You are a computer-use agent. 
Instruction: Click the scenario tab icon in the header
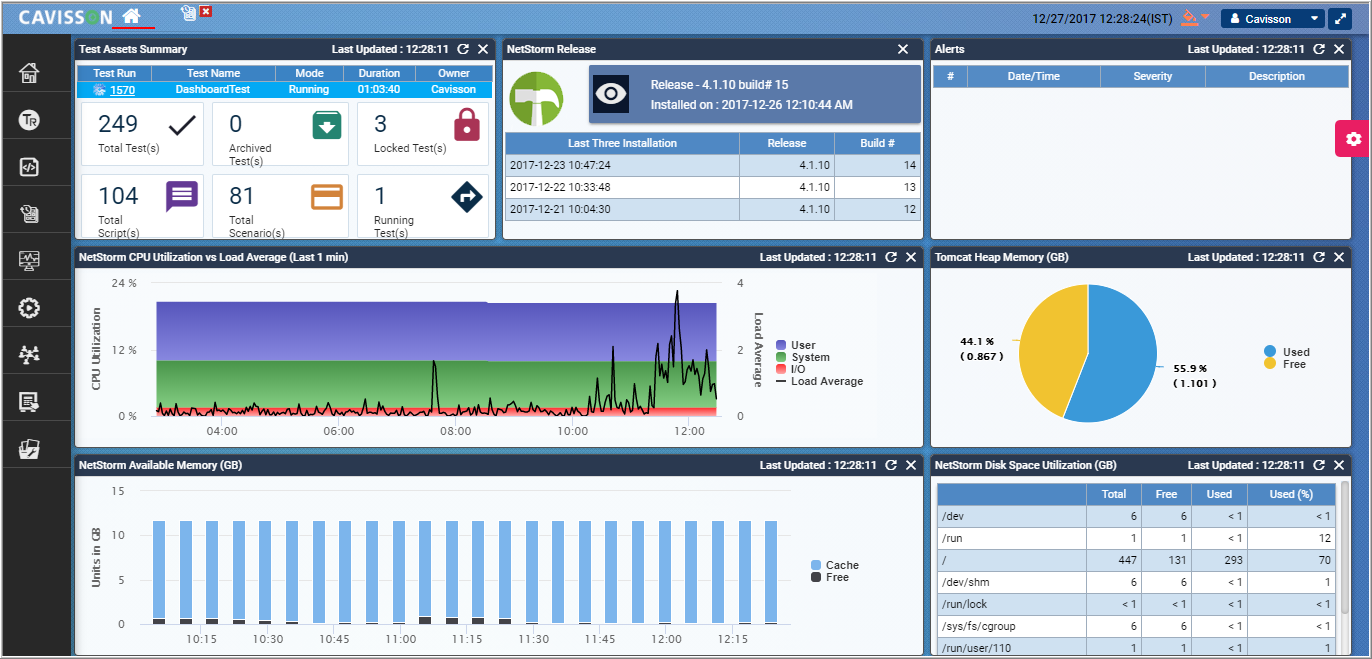coord(187,12)
